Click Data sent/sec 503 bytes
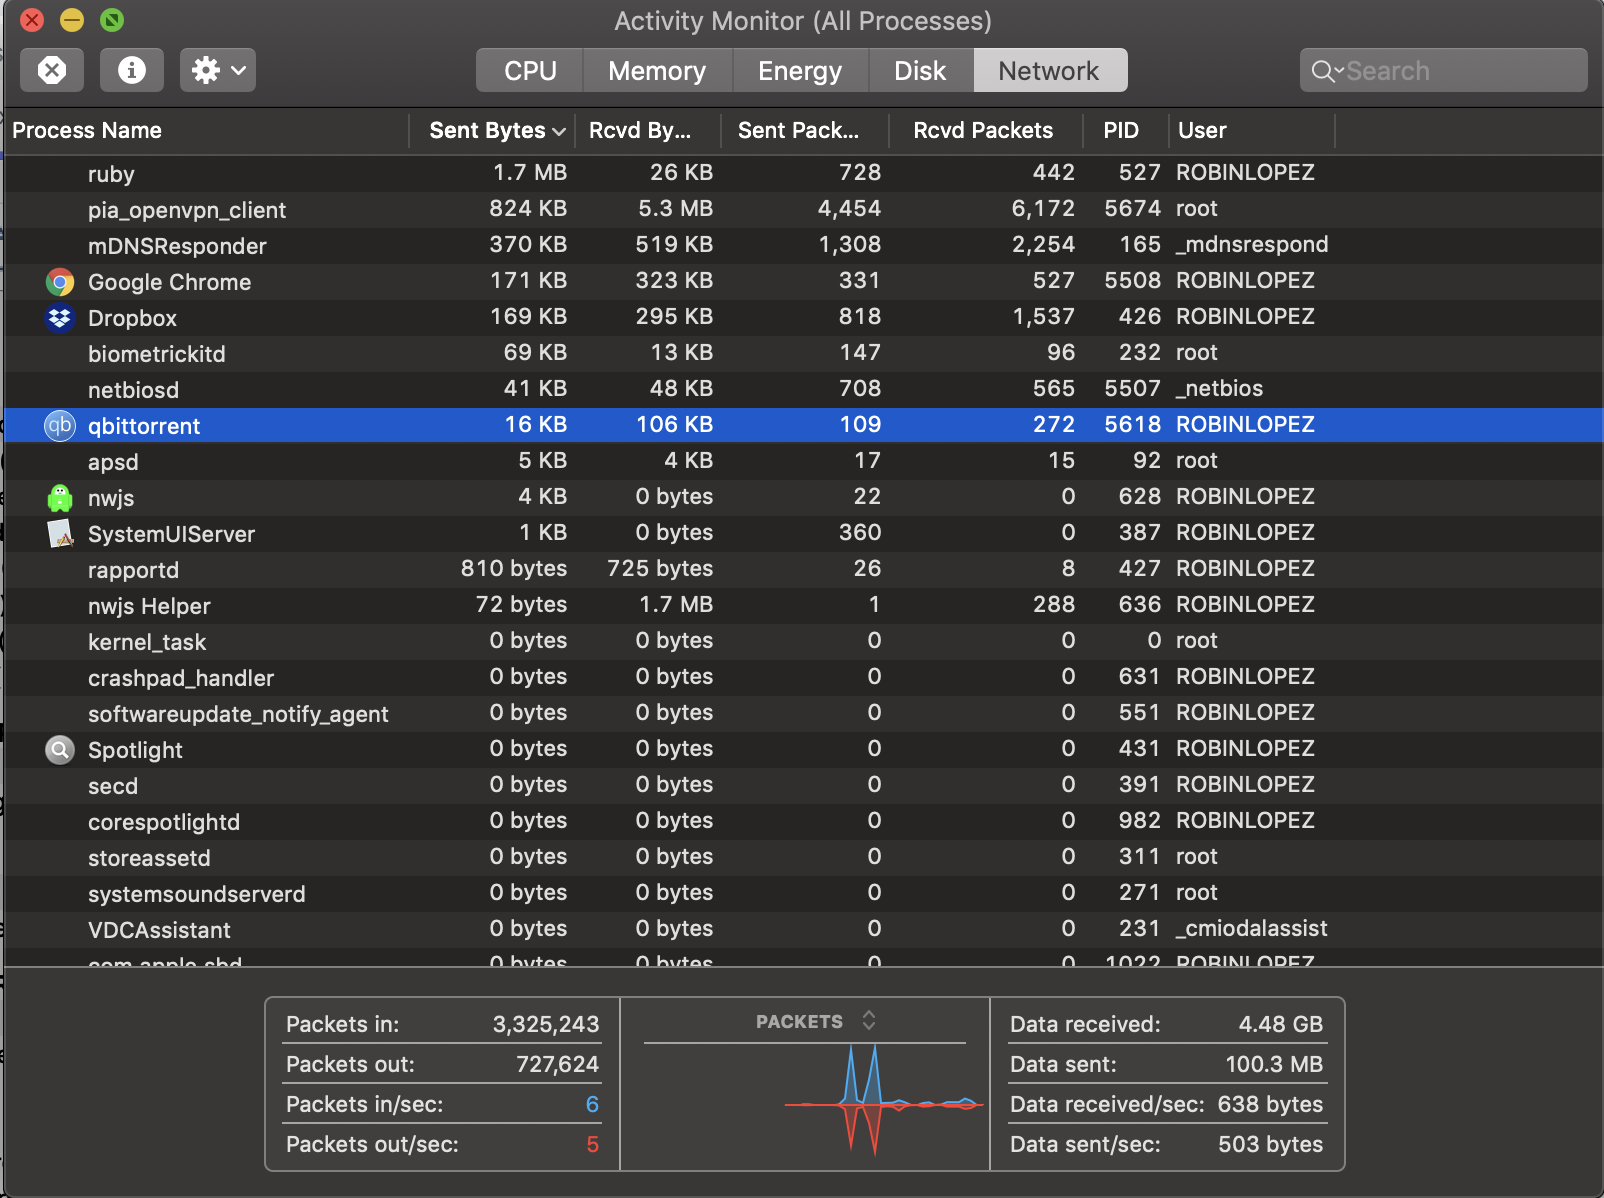This screenshot has height=1198, width=1604. coord(1270,1144)
